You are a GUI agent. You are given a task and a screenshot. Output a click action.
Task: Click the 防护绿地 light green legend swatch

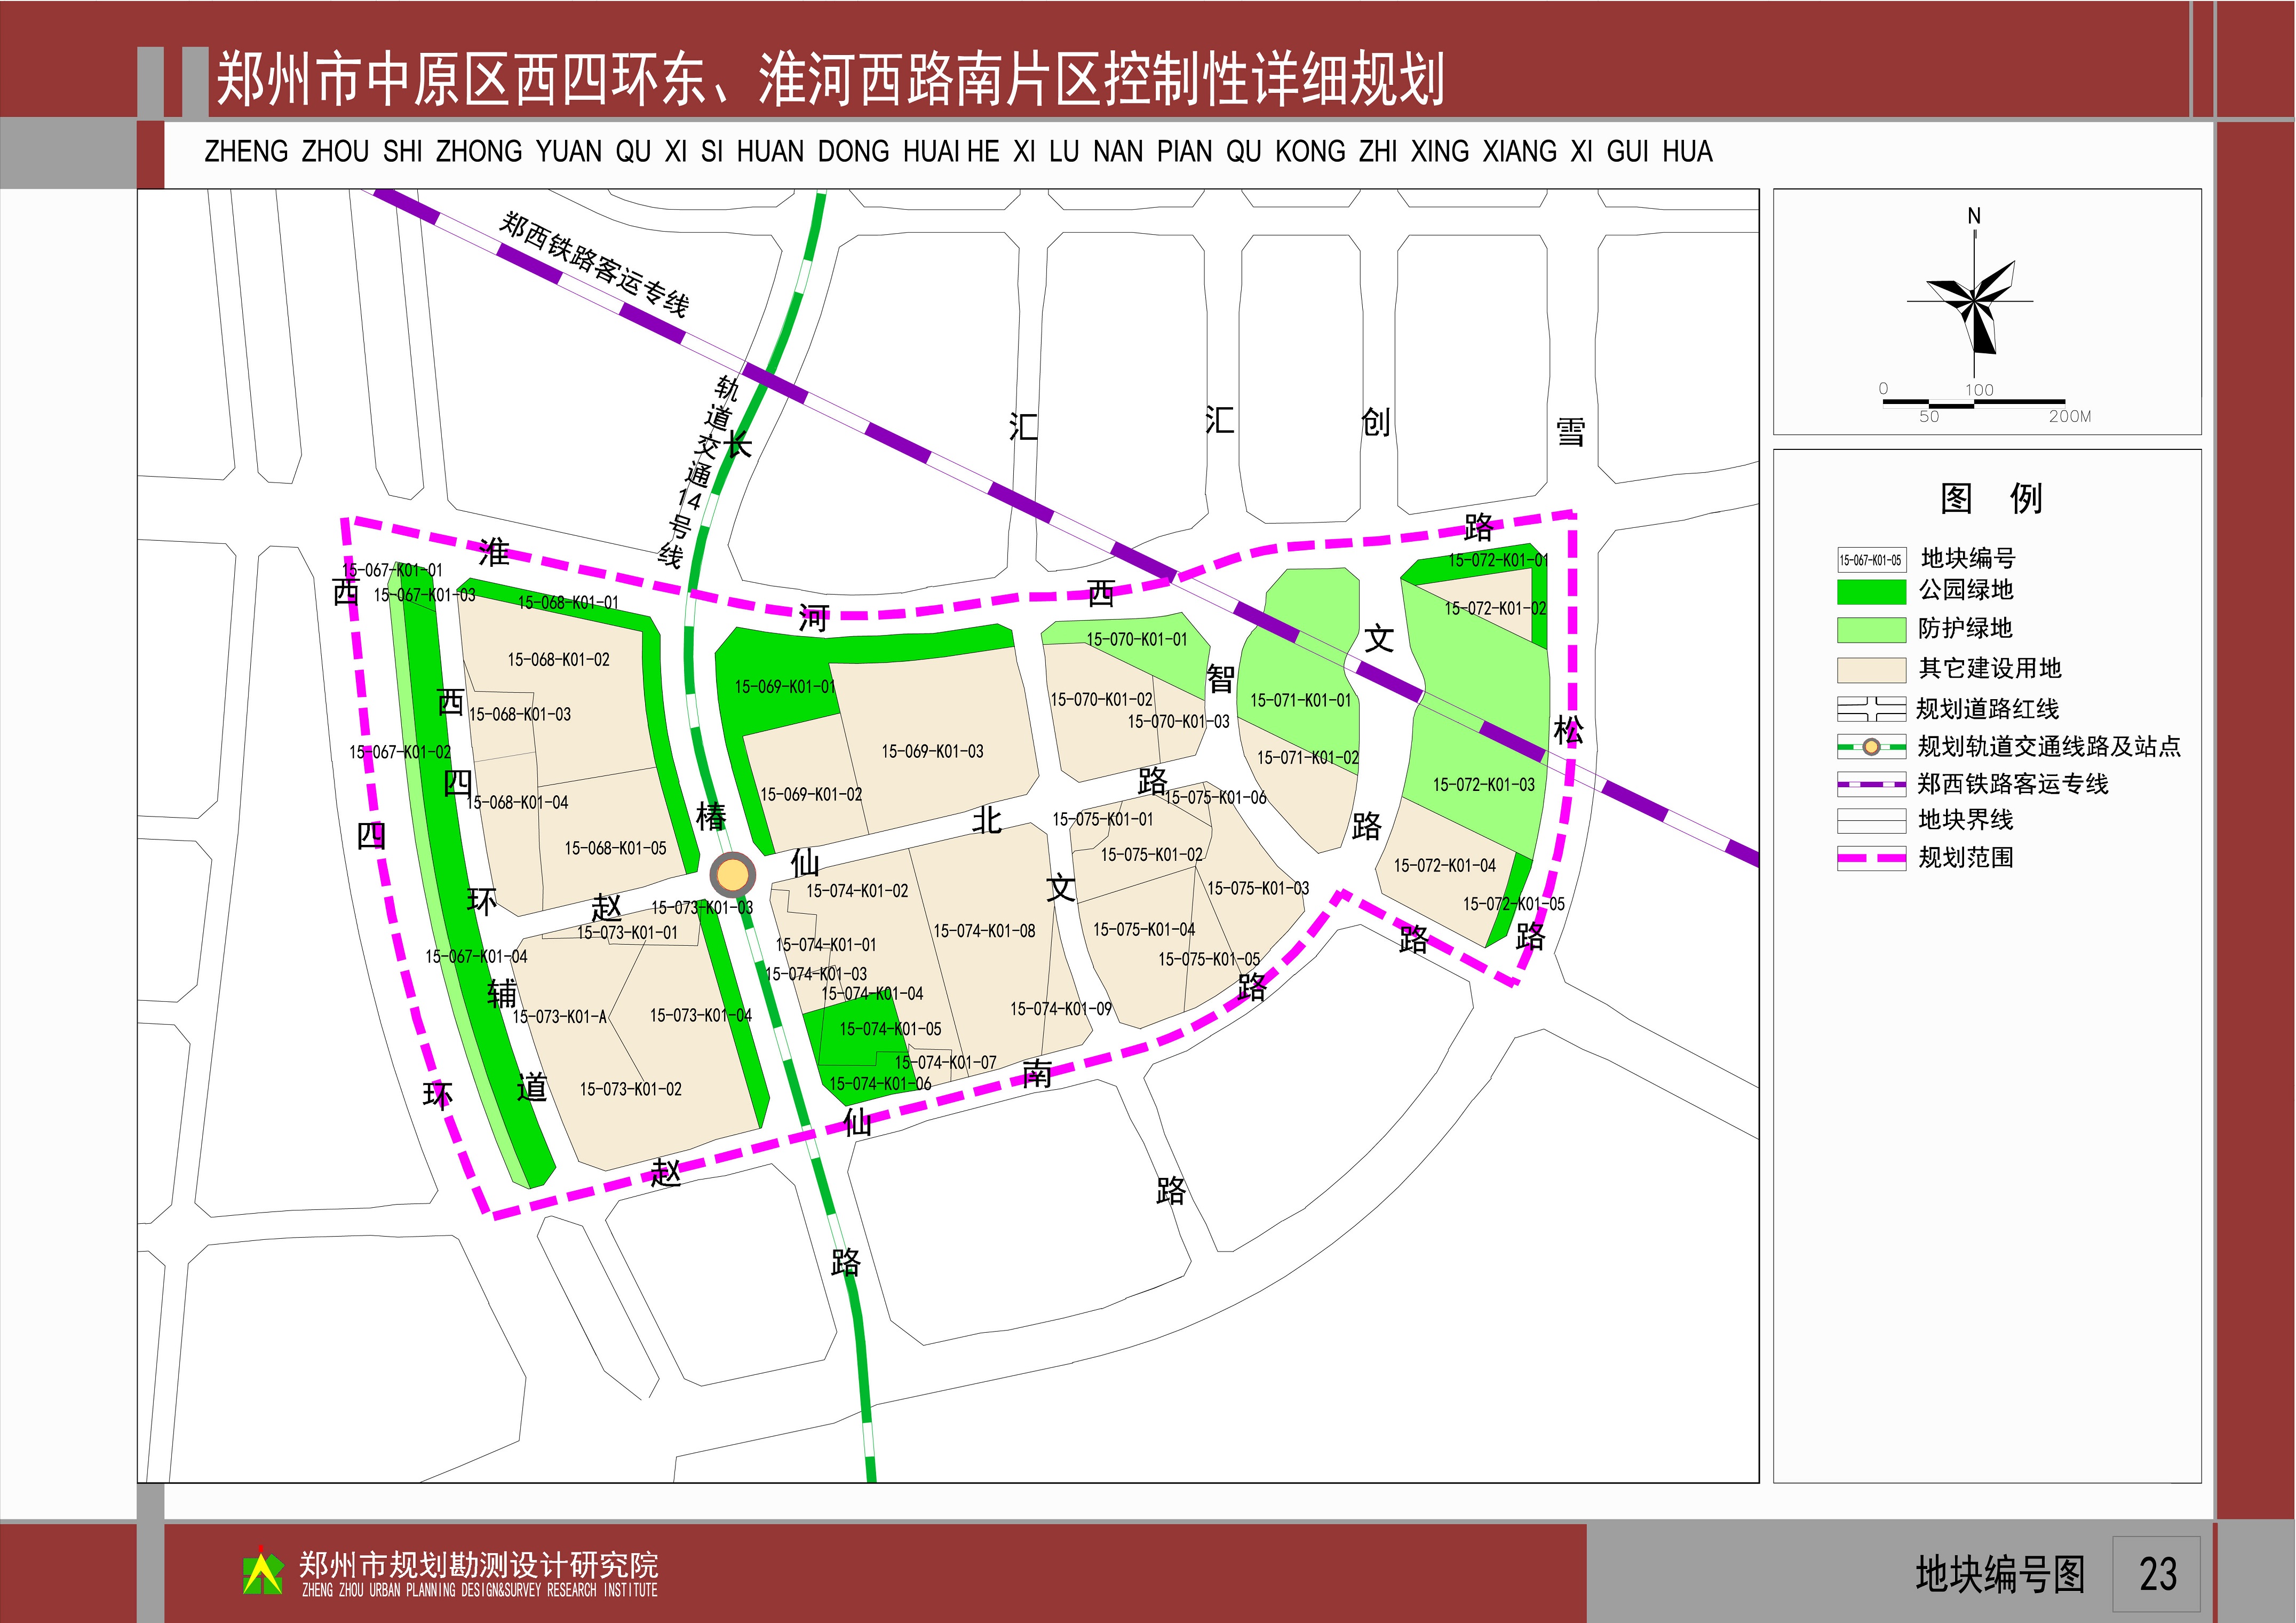coord(1871,630)
